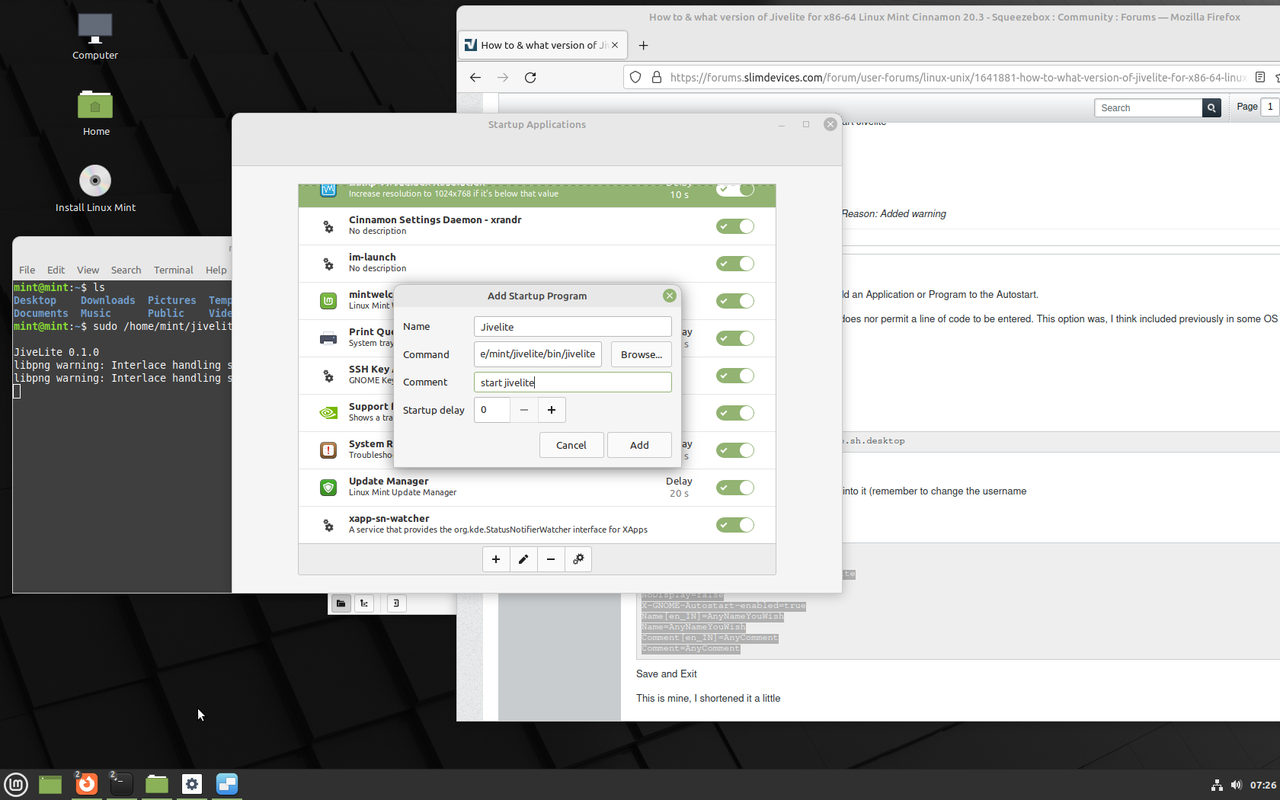Screen dimensions: 1280x800
Task: Click Firefox back arrow
Action: click(x=475, y=77)
